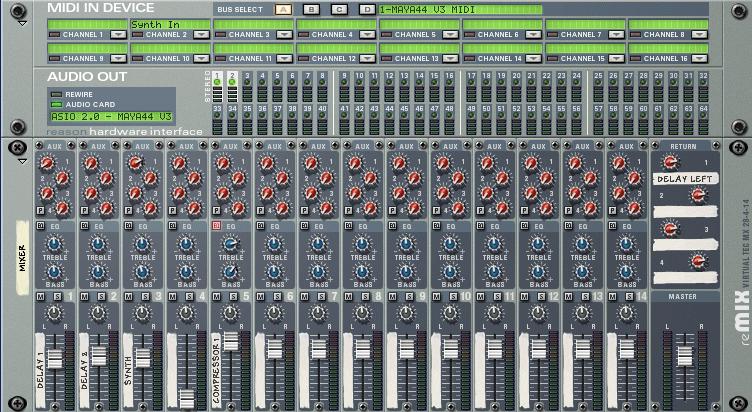Collapse the reMIX mixer device
This screenshot has width=752, height=412.
pyautogui.click(x=22, y=161)
